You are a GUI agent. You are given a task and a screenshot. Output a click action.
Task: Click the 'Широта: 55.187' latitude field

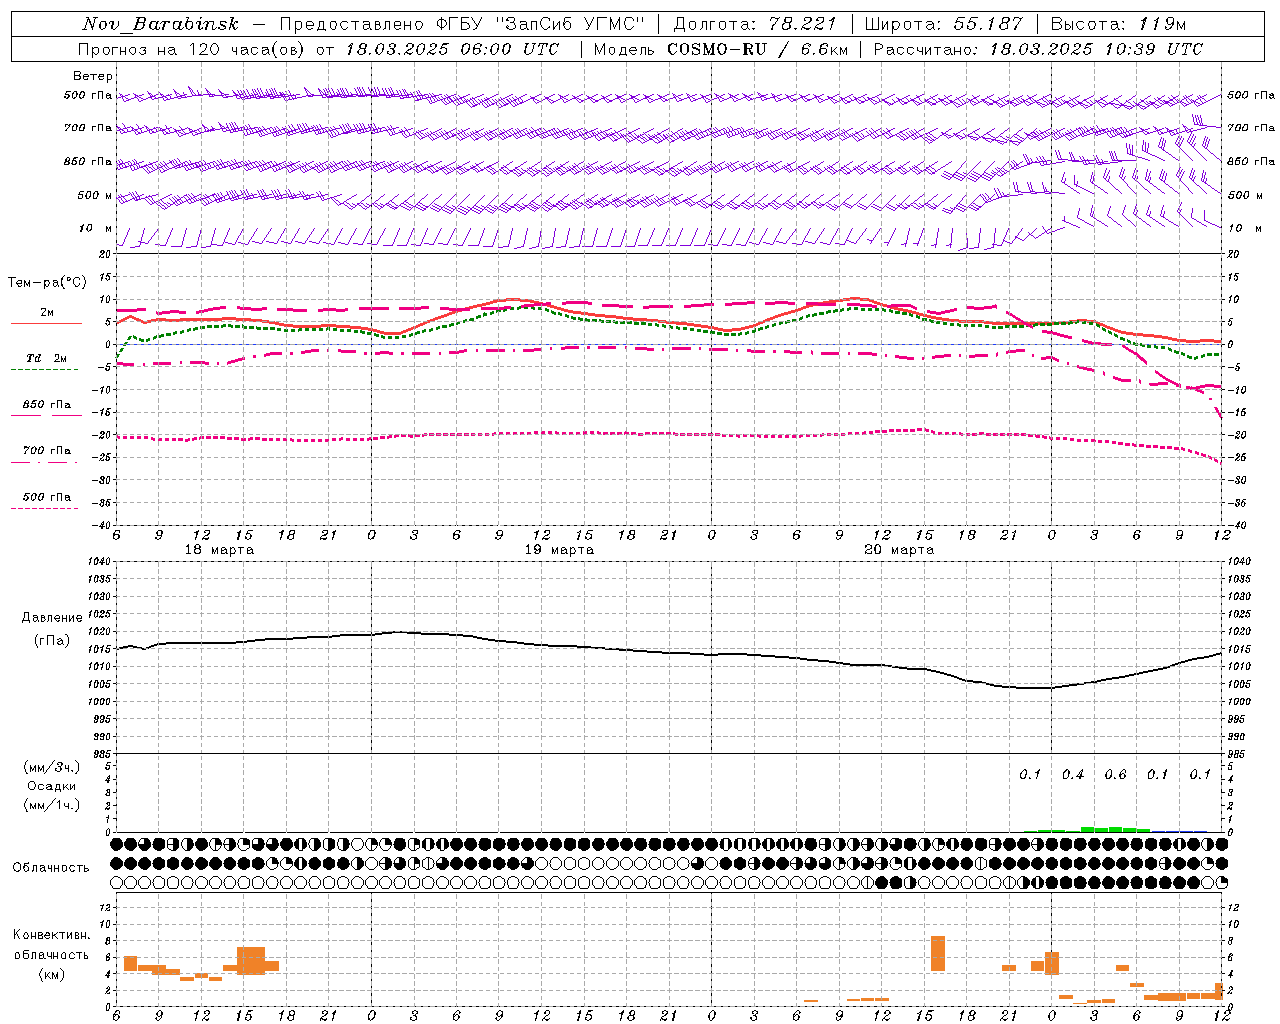pos(944,24)
